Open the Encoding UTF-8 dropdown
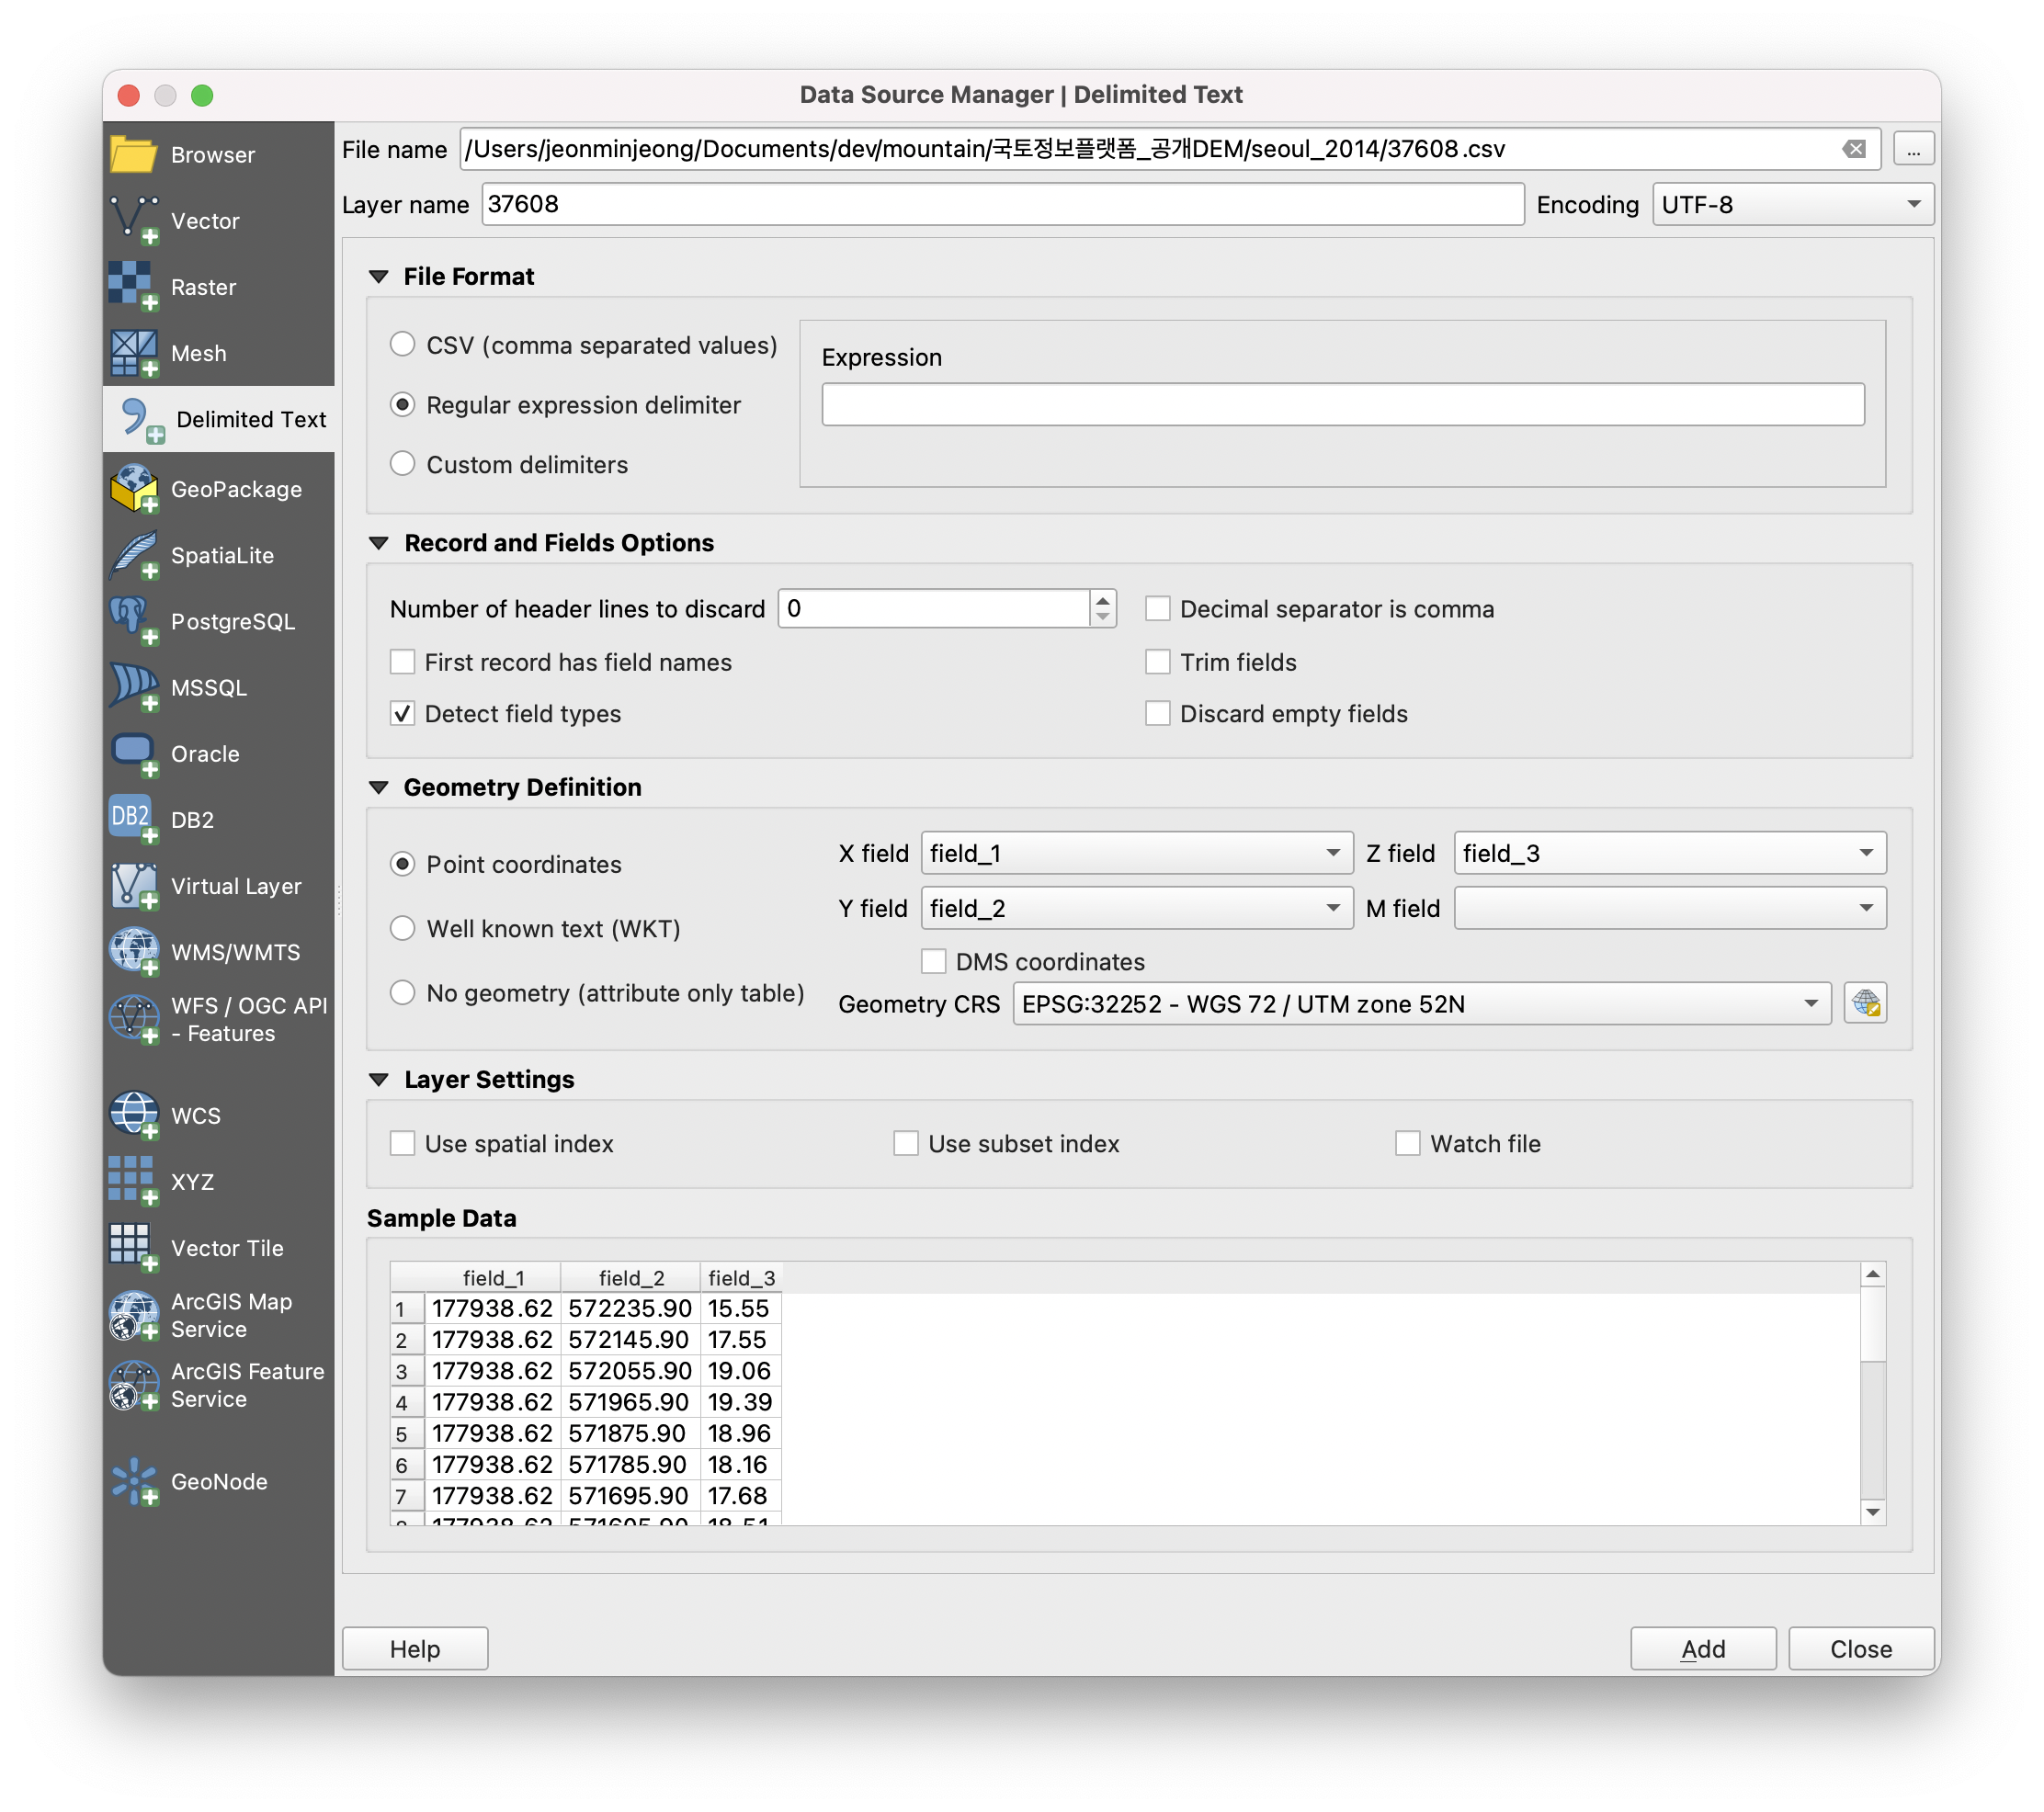Image resolution: width=2044 pixels, height=1812 pixels. coord(1792,205)
